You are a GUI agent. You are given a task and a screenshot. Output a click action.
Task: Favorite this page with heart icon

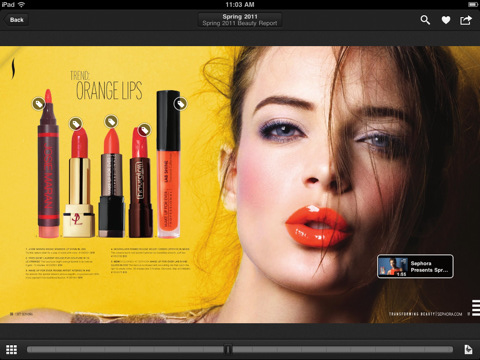pos(446,20)
